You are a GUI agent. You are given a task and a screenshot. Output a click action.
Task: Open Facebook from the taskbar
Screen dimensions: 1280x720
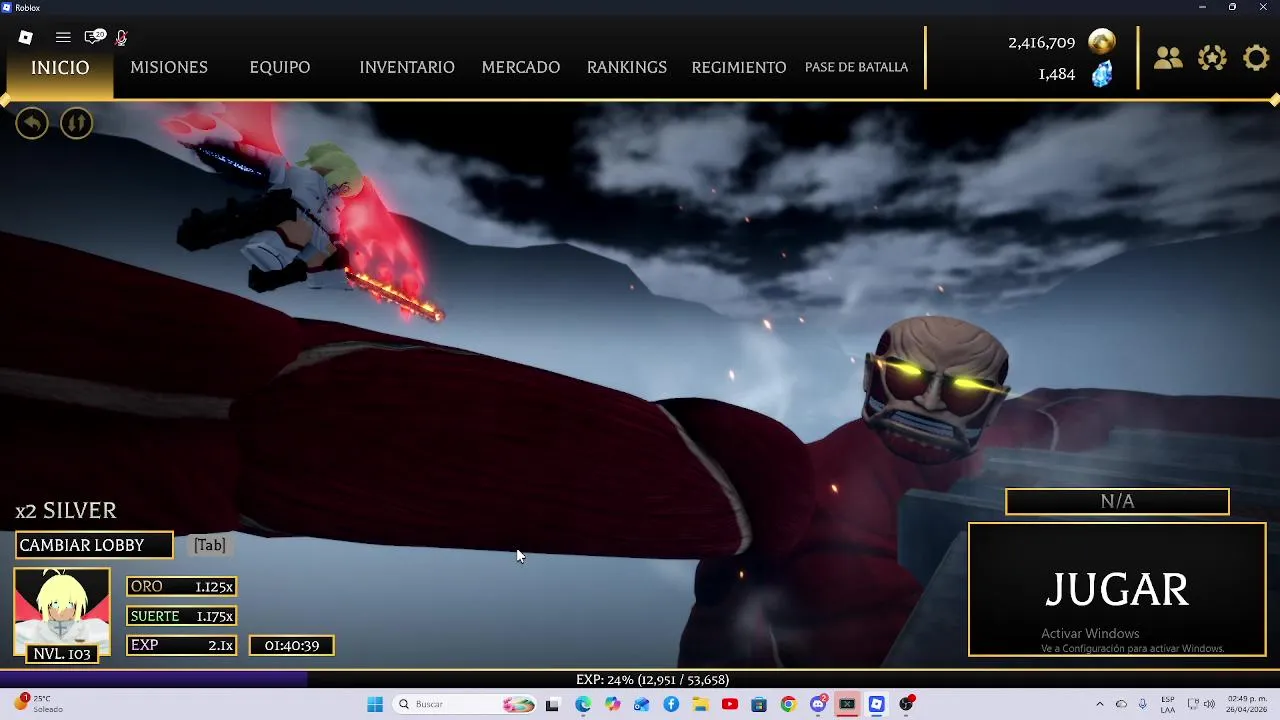(671, 704)
